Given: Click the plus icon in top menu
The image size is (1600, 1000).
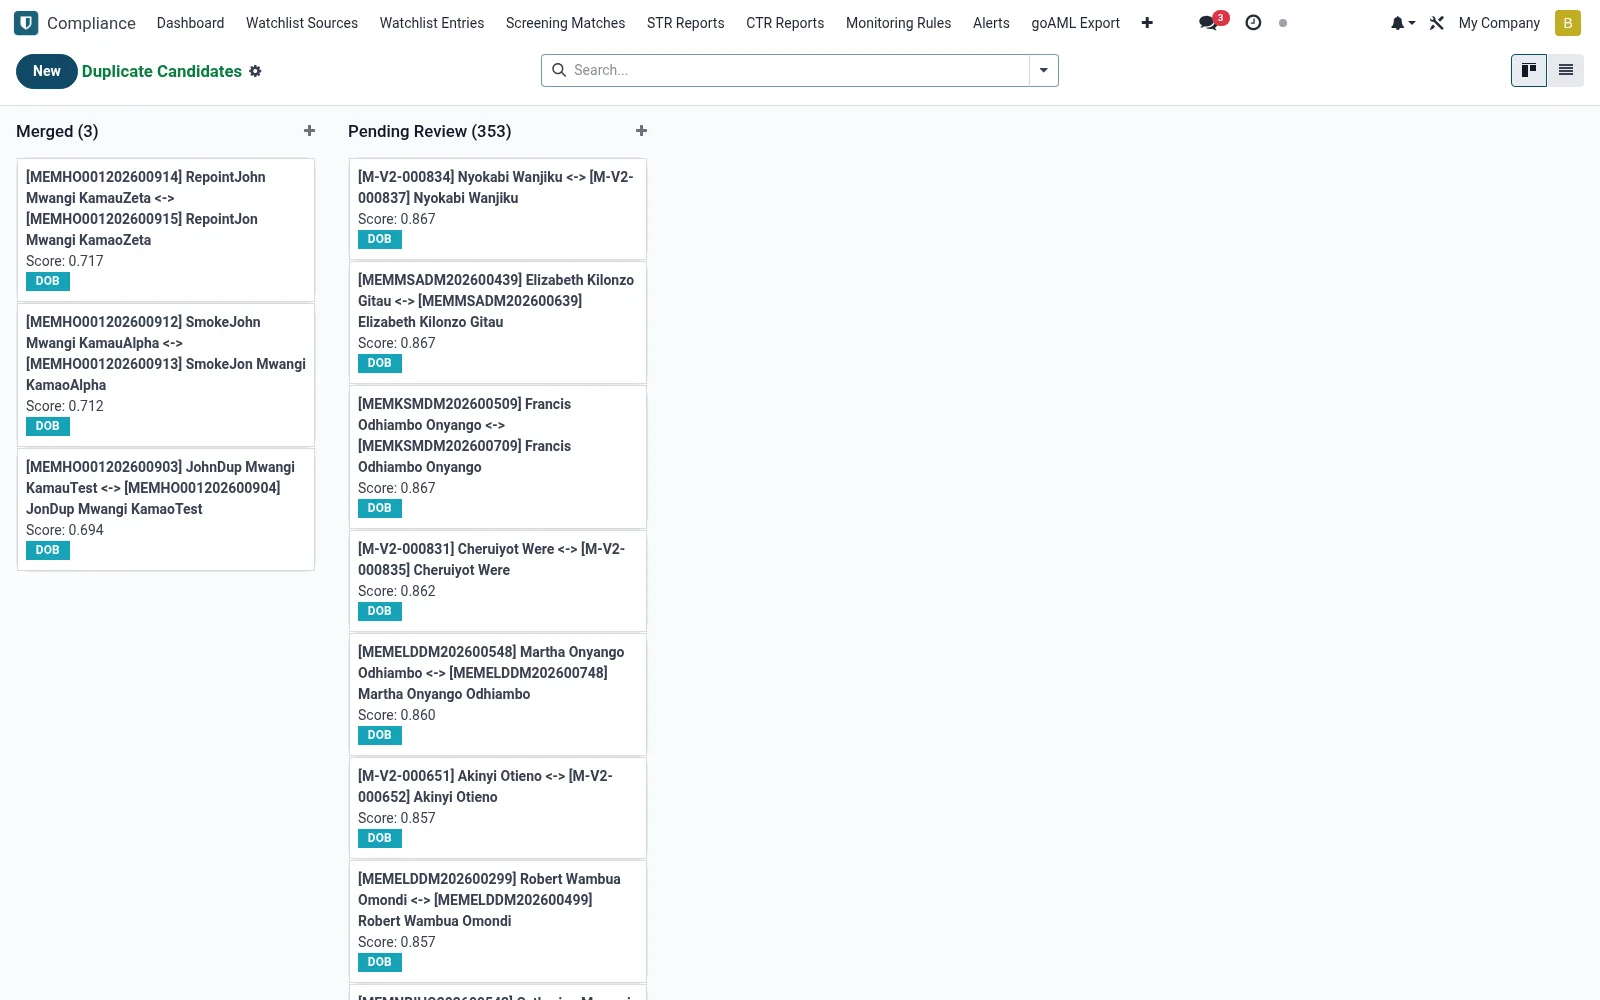Looking at the screenshot, I should (x=1147, y=23).
